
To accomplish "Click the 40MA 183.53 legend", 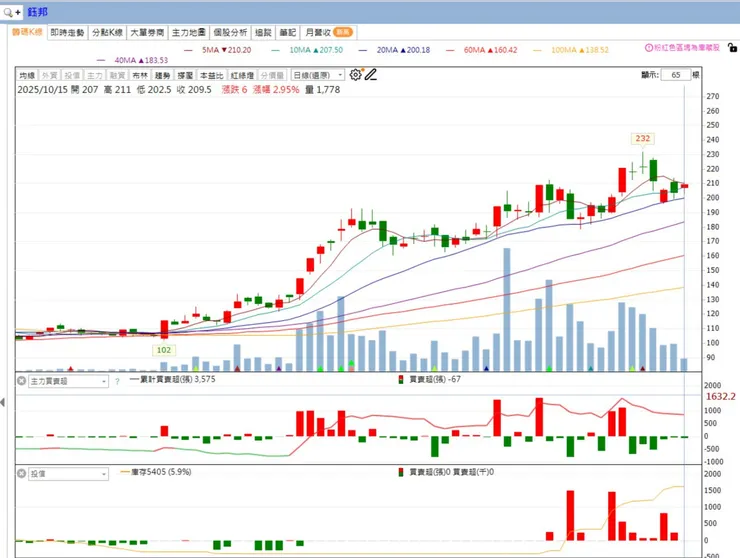I will (x=132, y=60).
